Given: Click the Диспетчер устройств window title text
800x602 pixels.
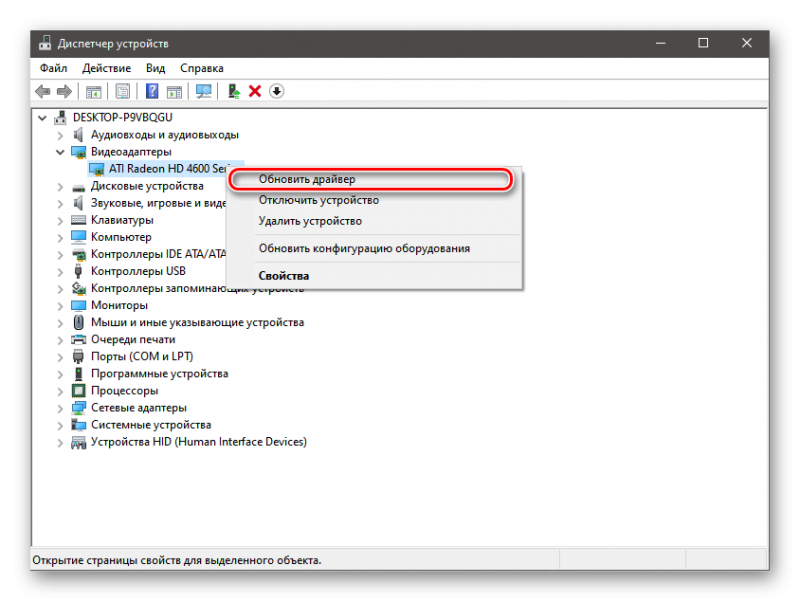Looking at the screenshot, I should (113, 44).
